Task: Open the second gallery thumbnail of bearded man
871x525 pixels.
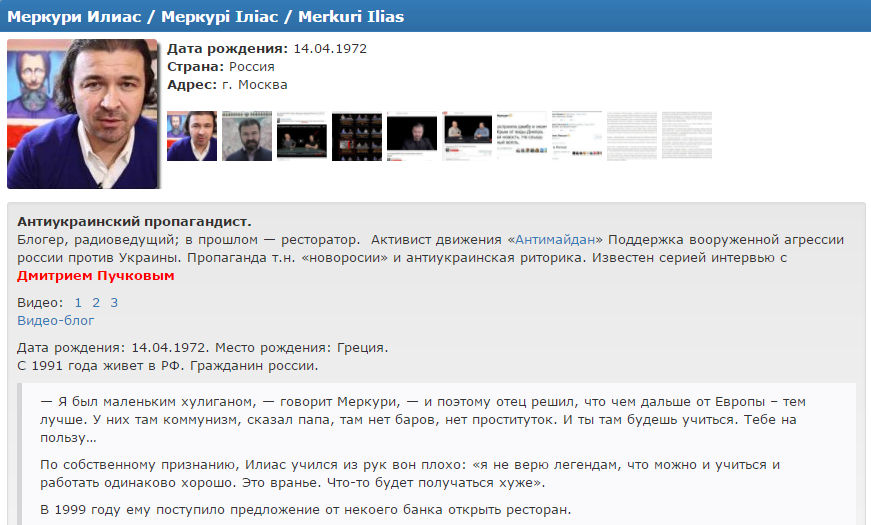Action: (x=247, y=136)
